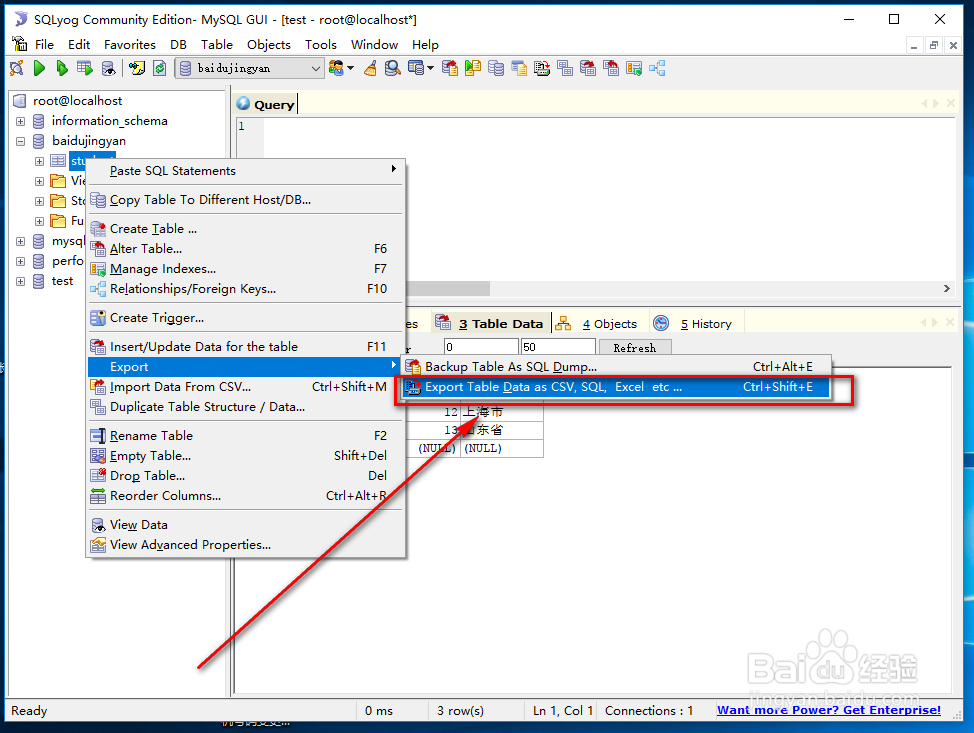Click the refresh object browser icon

point(160,68)
